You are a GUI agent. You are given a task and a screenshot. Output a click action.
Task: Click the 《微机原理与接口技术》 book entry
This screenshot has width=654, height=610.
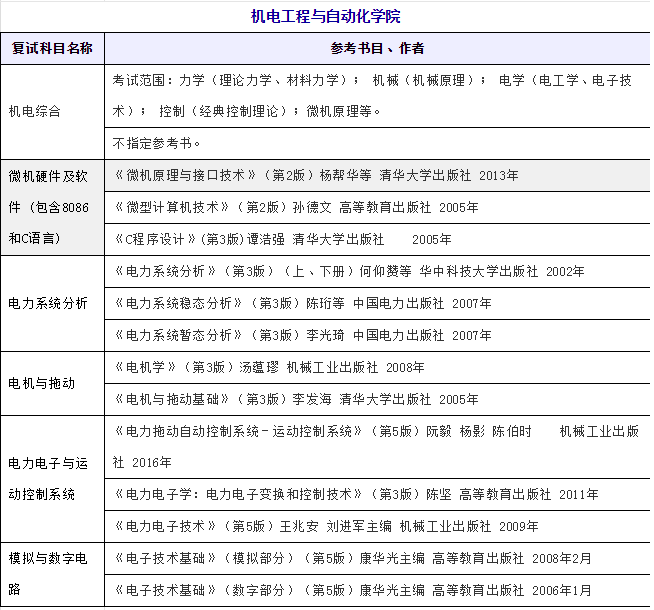coord(316,175)
